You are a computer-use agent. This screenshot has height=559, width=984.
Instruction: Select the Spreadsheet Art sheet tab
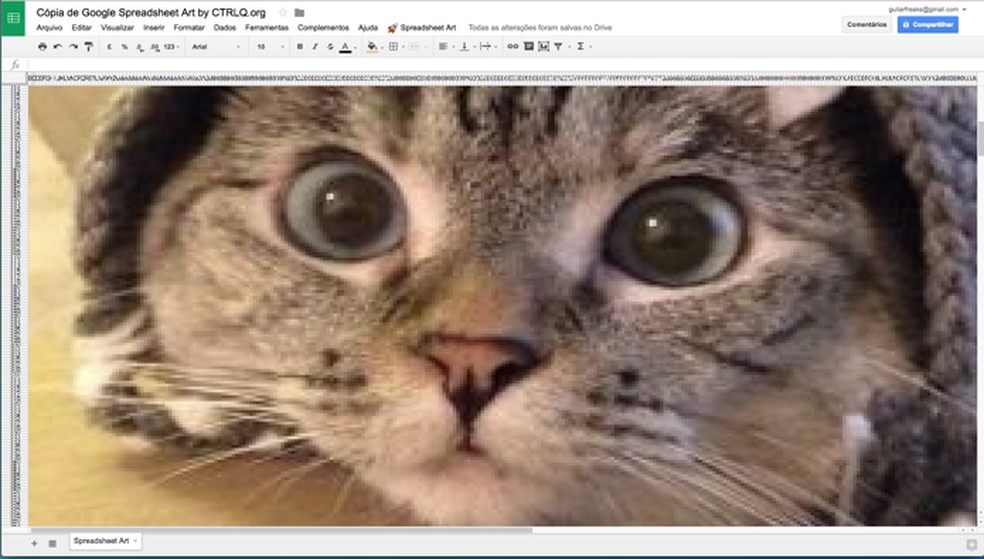[105, 541]
